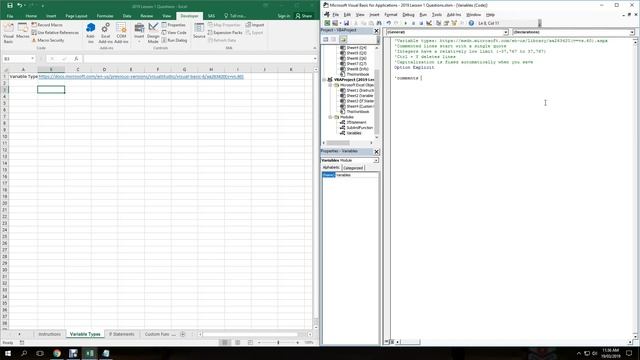Viewport: 640px width, 360px height.
Task: Switch to Categorized properties tab
Action: click(x=353, y=168)
